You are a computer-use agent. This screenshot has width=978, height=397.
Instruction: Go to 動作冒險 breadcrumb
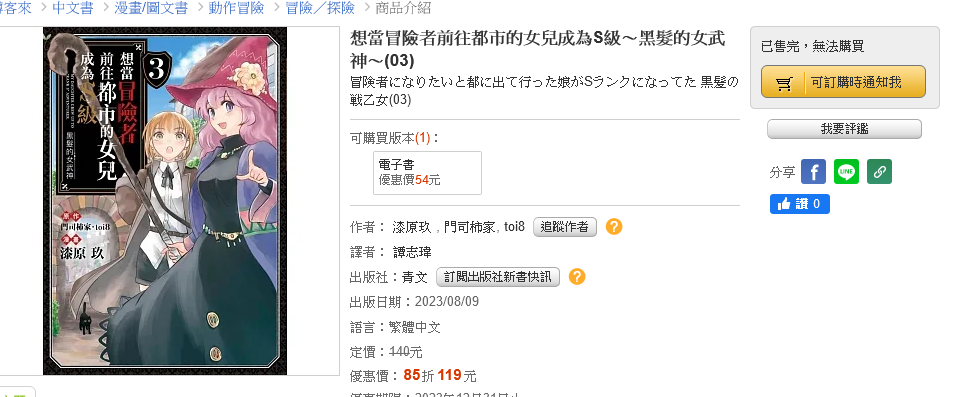point(238,7)
